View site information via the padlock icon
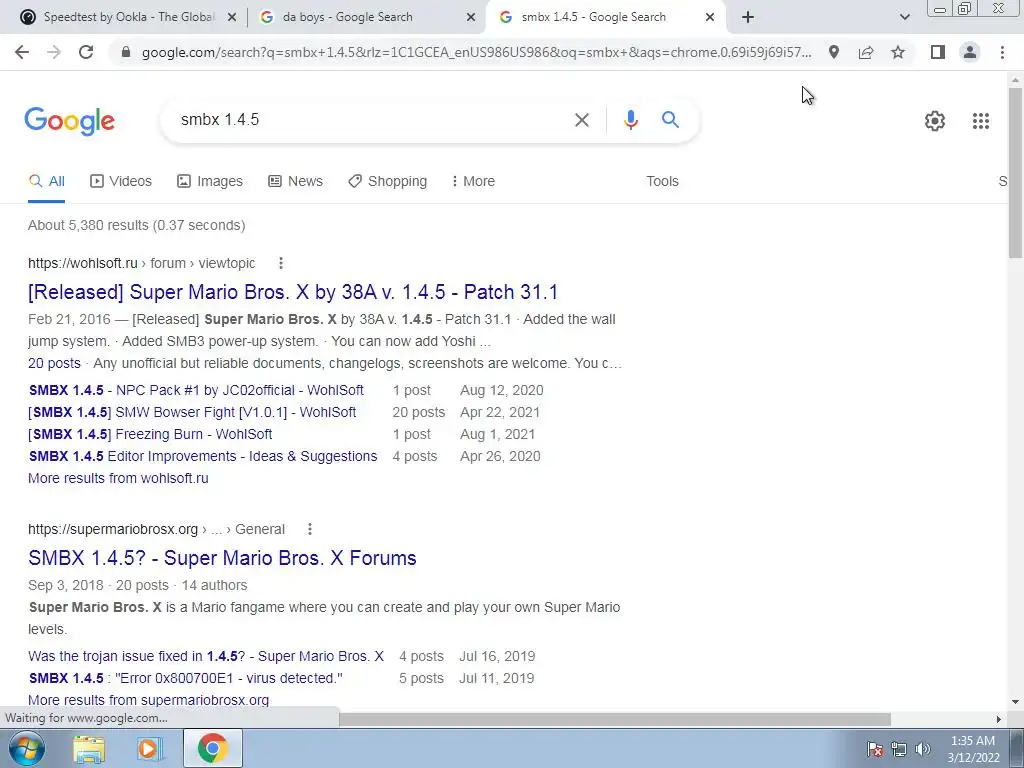The width and height of the screenshot is (1024, 768). (126, 52)
